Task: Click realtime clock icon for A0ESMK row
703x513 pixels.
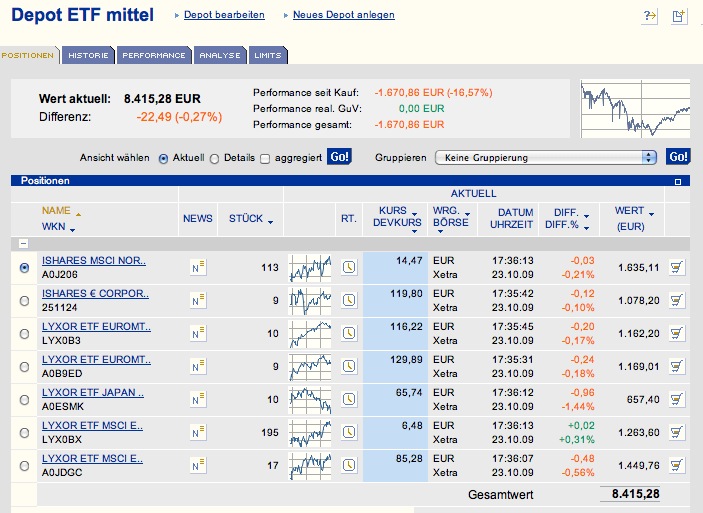Action: 349,399
